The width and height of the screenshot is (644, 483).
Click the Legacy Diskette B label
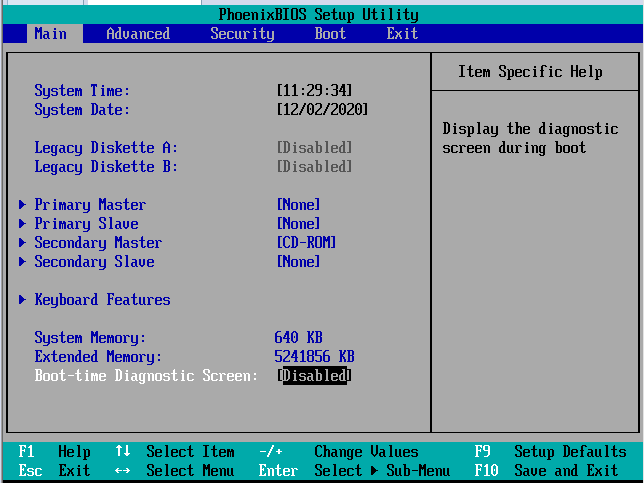click(106, 167)
